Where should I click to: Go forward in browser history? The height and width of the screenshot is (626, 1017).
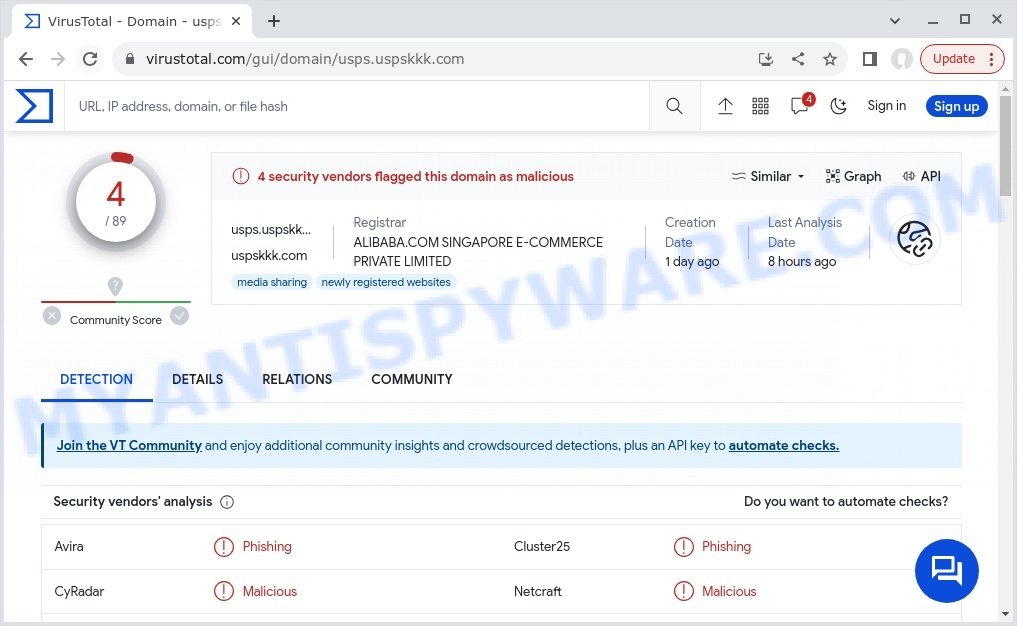(58, 59)
